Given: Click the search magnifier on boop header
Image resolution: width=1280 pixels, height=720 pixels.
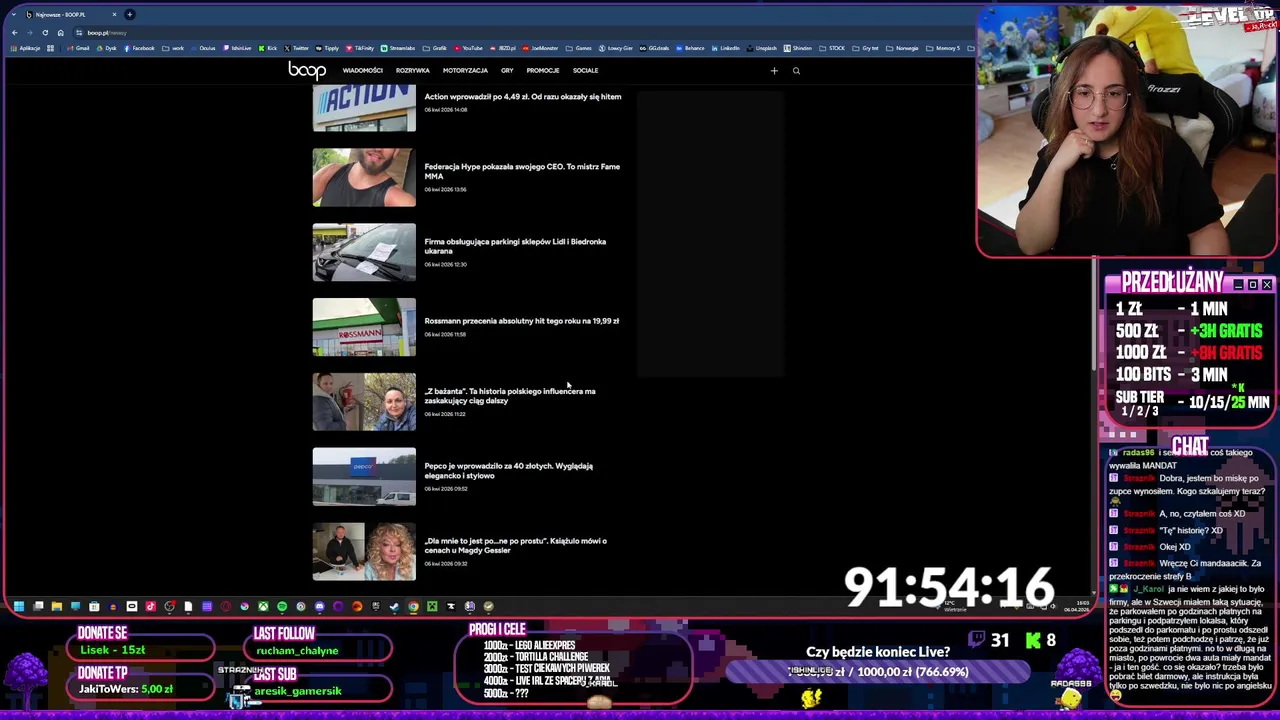Looking at the screenshot, I should pos(796,71).
